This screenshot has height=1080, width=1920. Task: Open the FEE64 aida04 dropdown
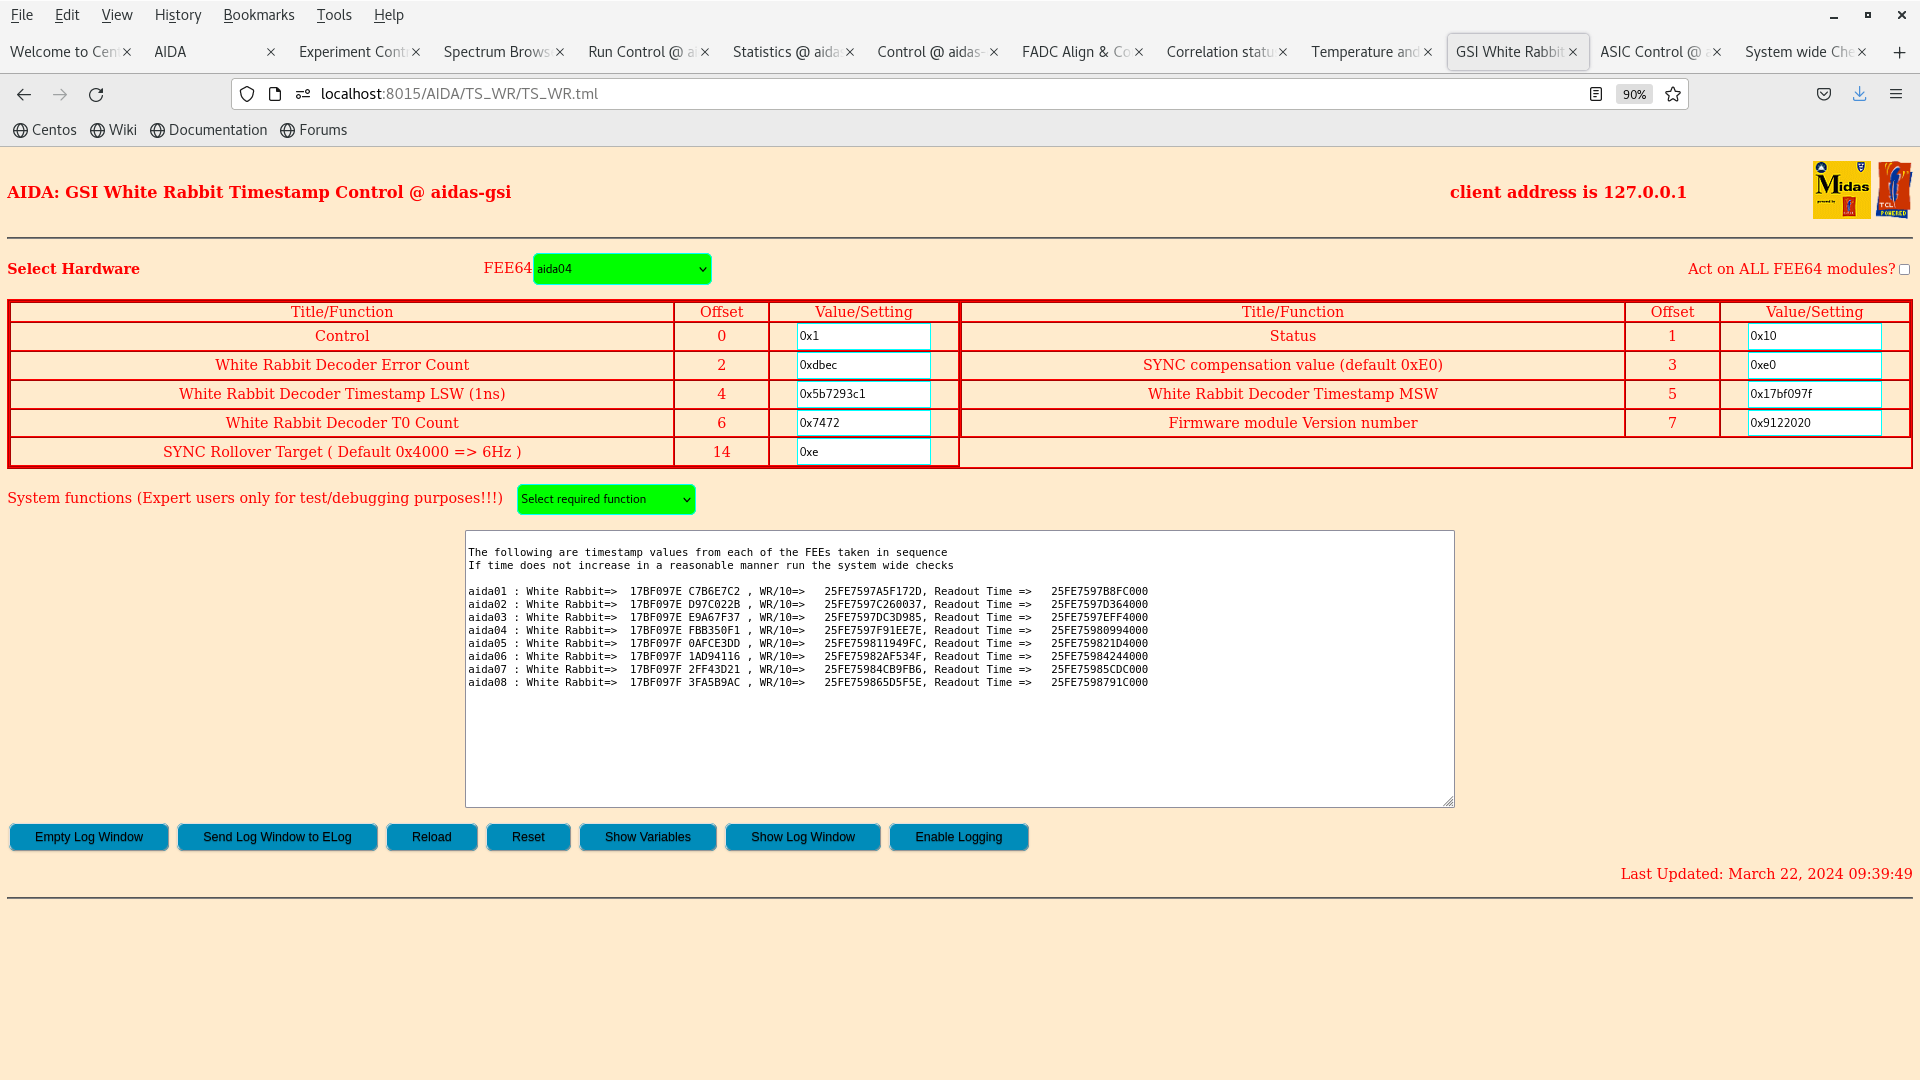coord(621,269)
